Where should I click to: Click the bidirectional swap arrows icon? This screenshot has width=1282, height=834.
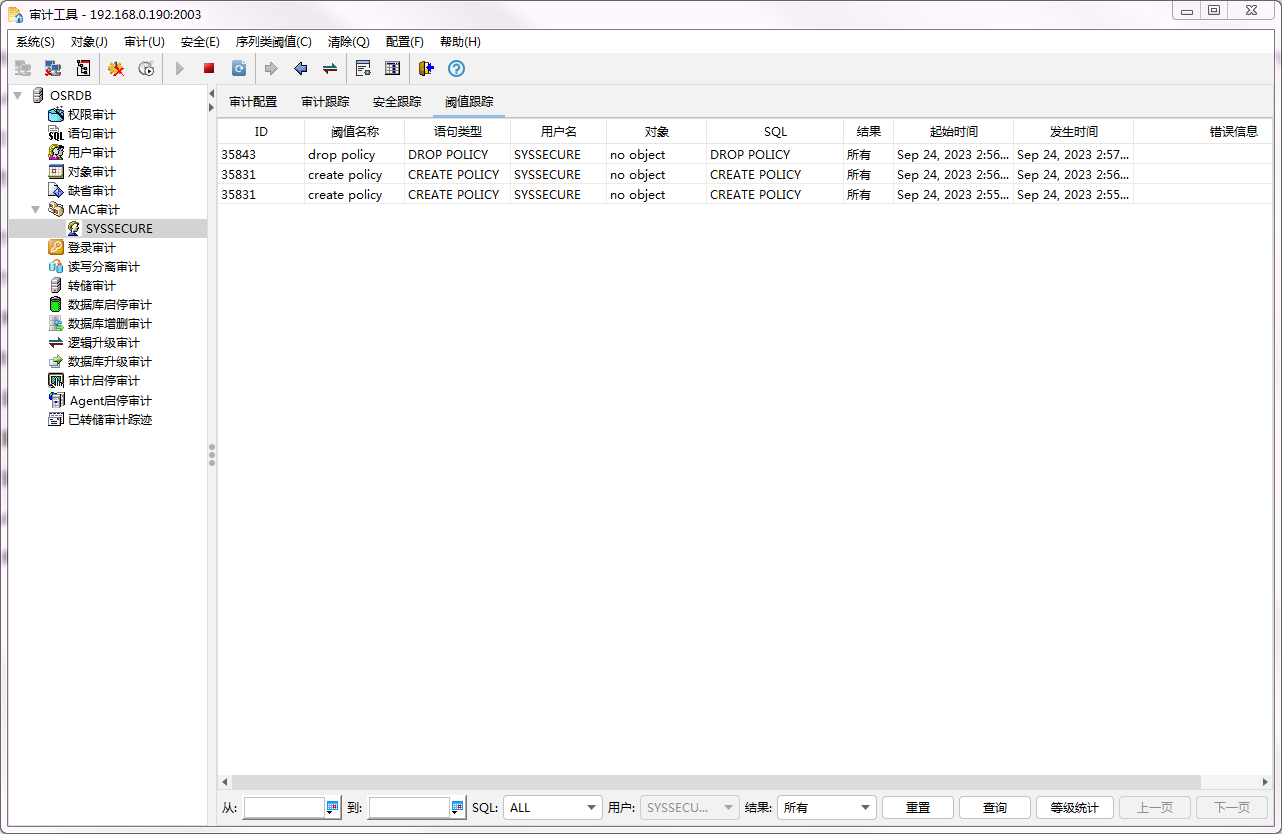pos(329,69)
